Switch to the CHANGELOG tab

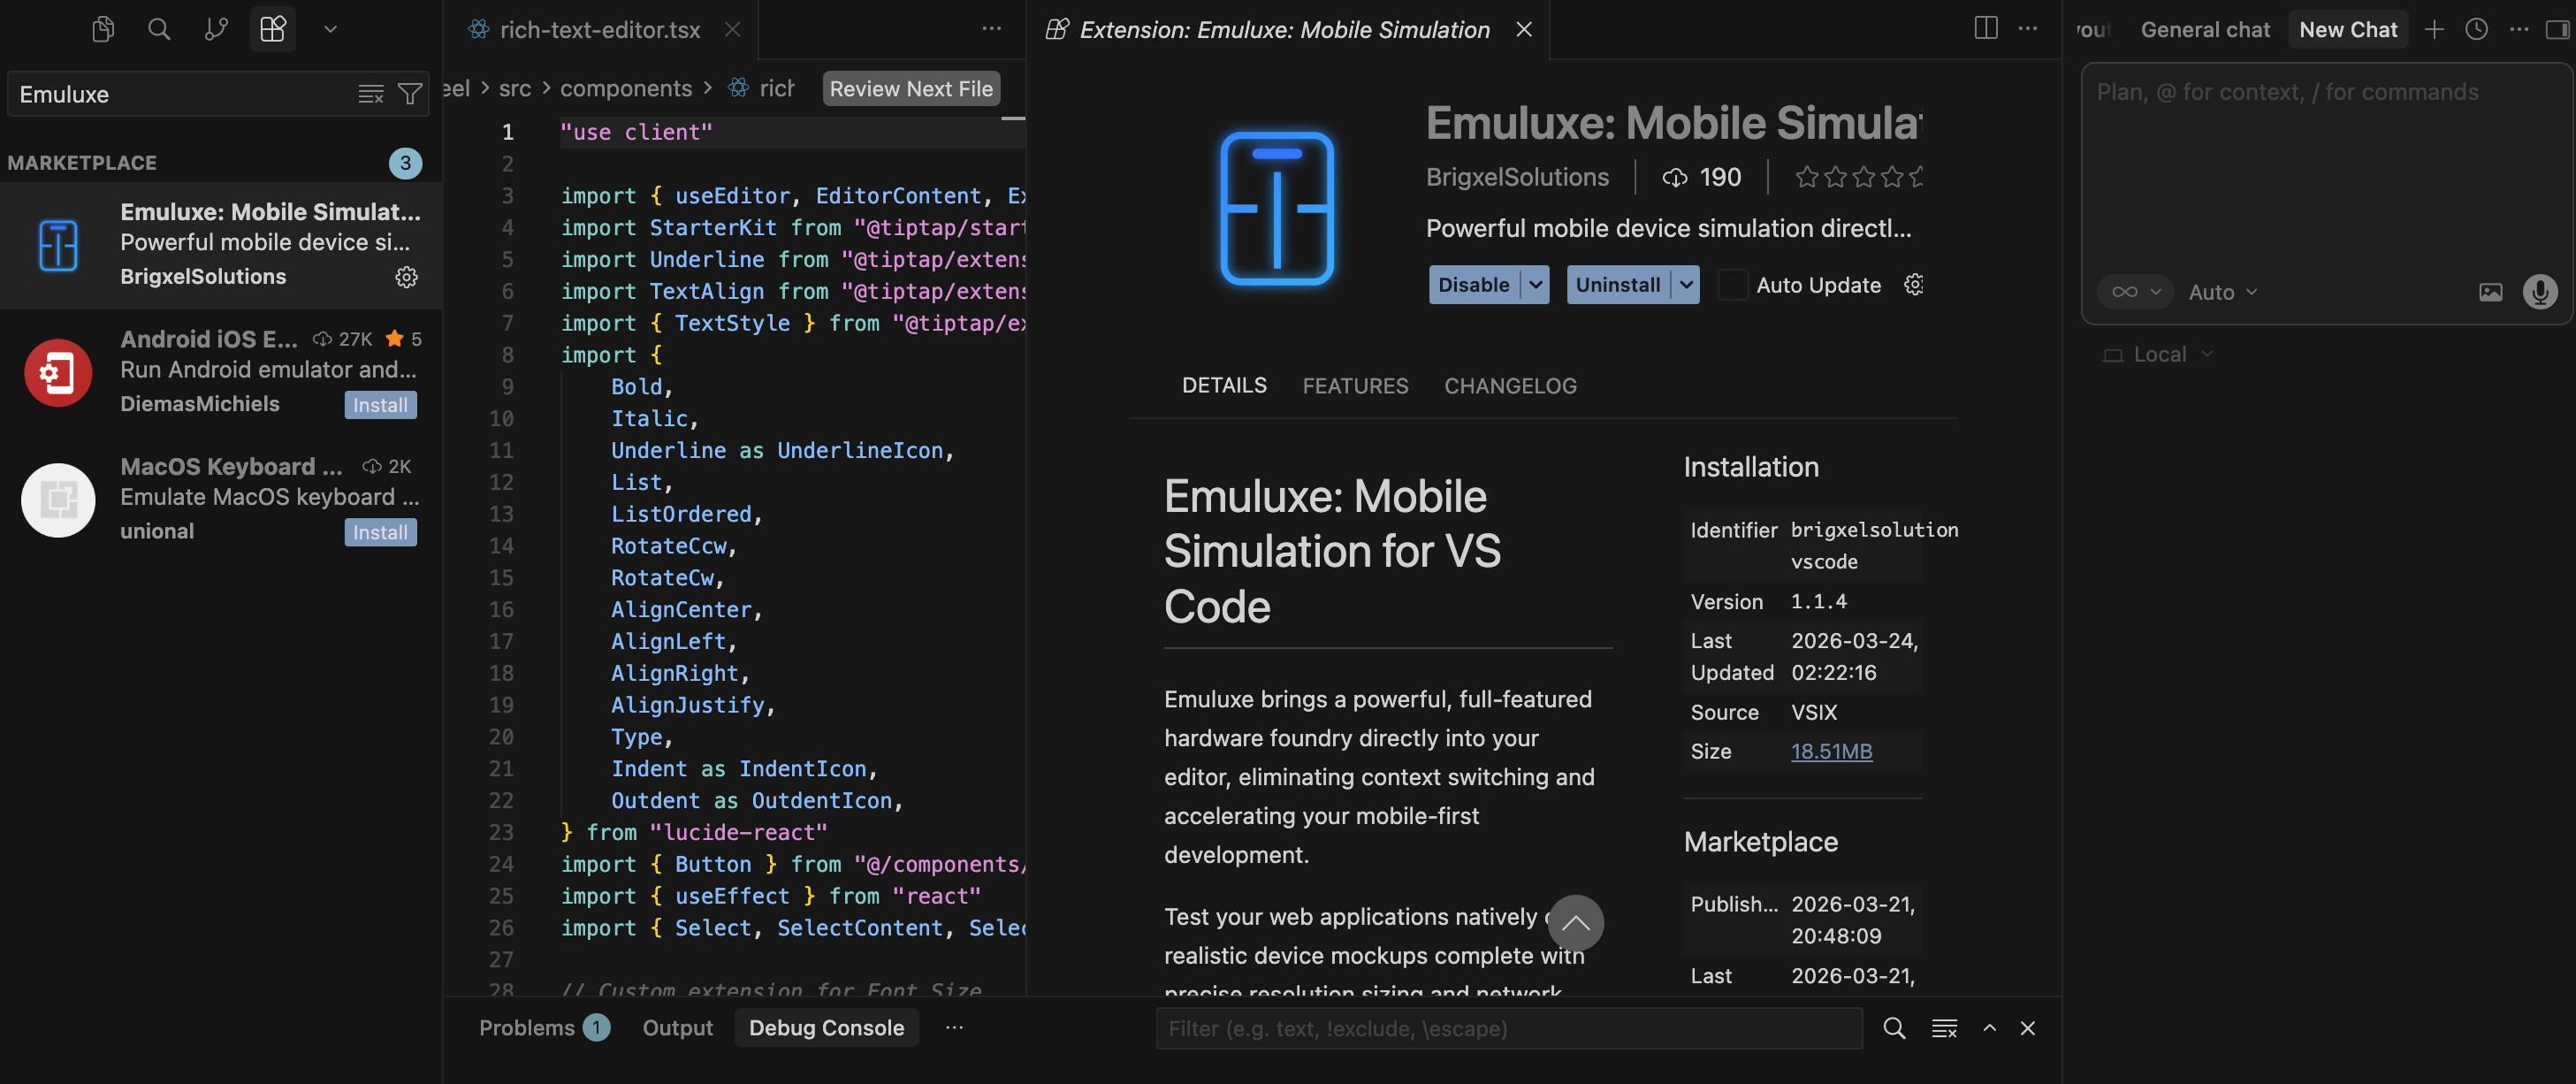click(x=1510, y=386)
